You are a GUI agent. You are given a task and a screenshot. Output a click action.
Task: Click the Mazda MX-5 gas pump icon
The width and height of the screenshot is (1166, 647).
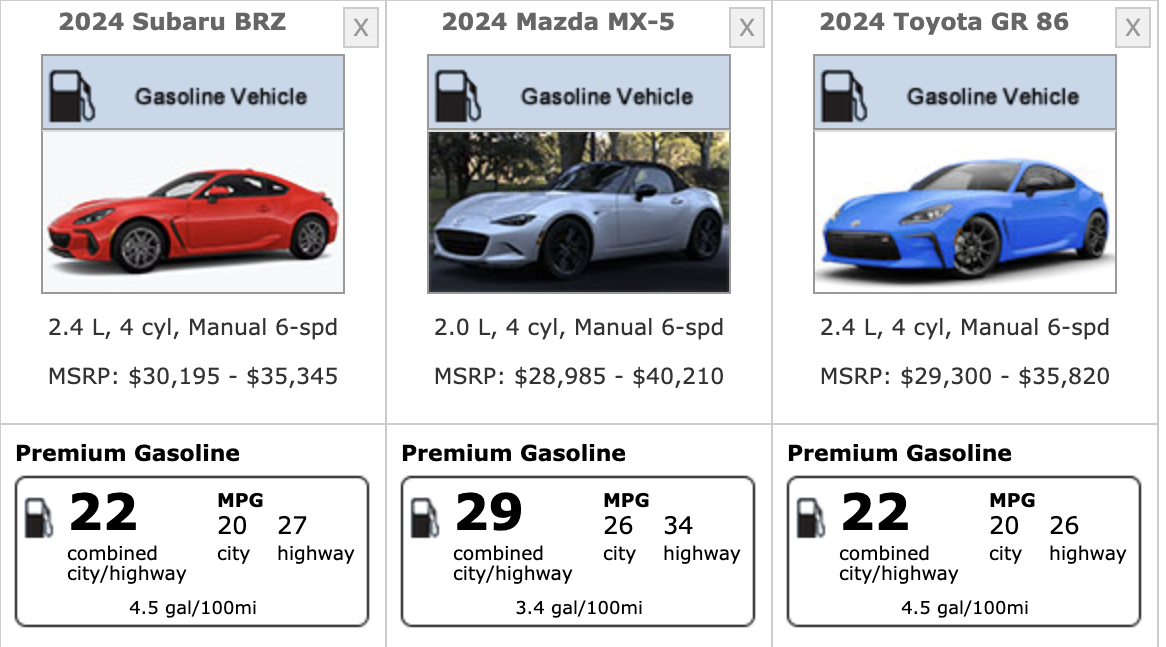coord(459,94)
